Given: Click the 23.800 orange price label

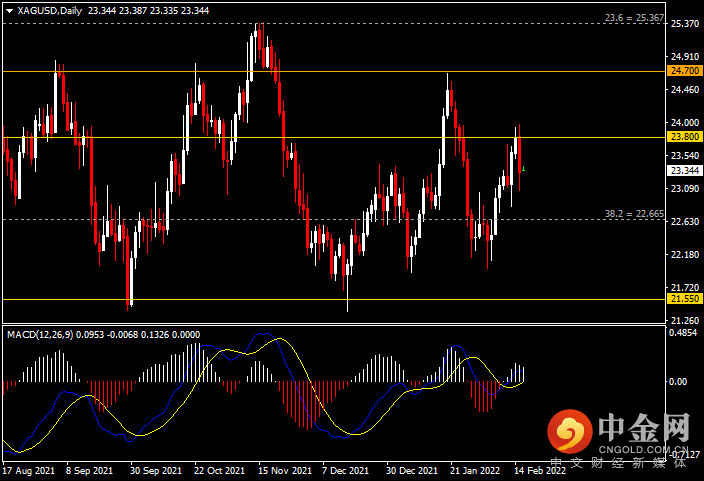Looking at the screenshot, I should tap(684, 137).
